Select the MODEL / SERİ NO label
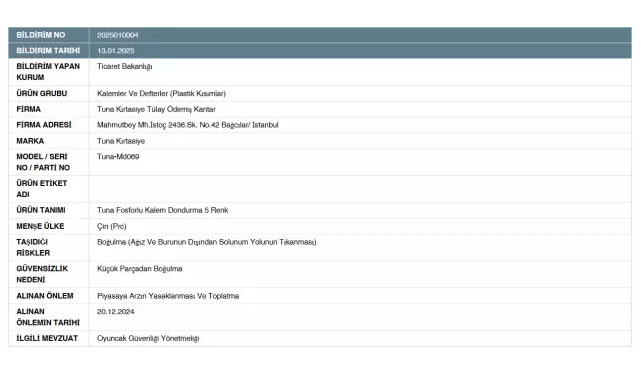The width and height of the screenshot is (641, 380). [x=43, y=162]
